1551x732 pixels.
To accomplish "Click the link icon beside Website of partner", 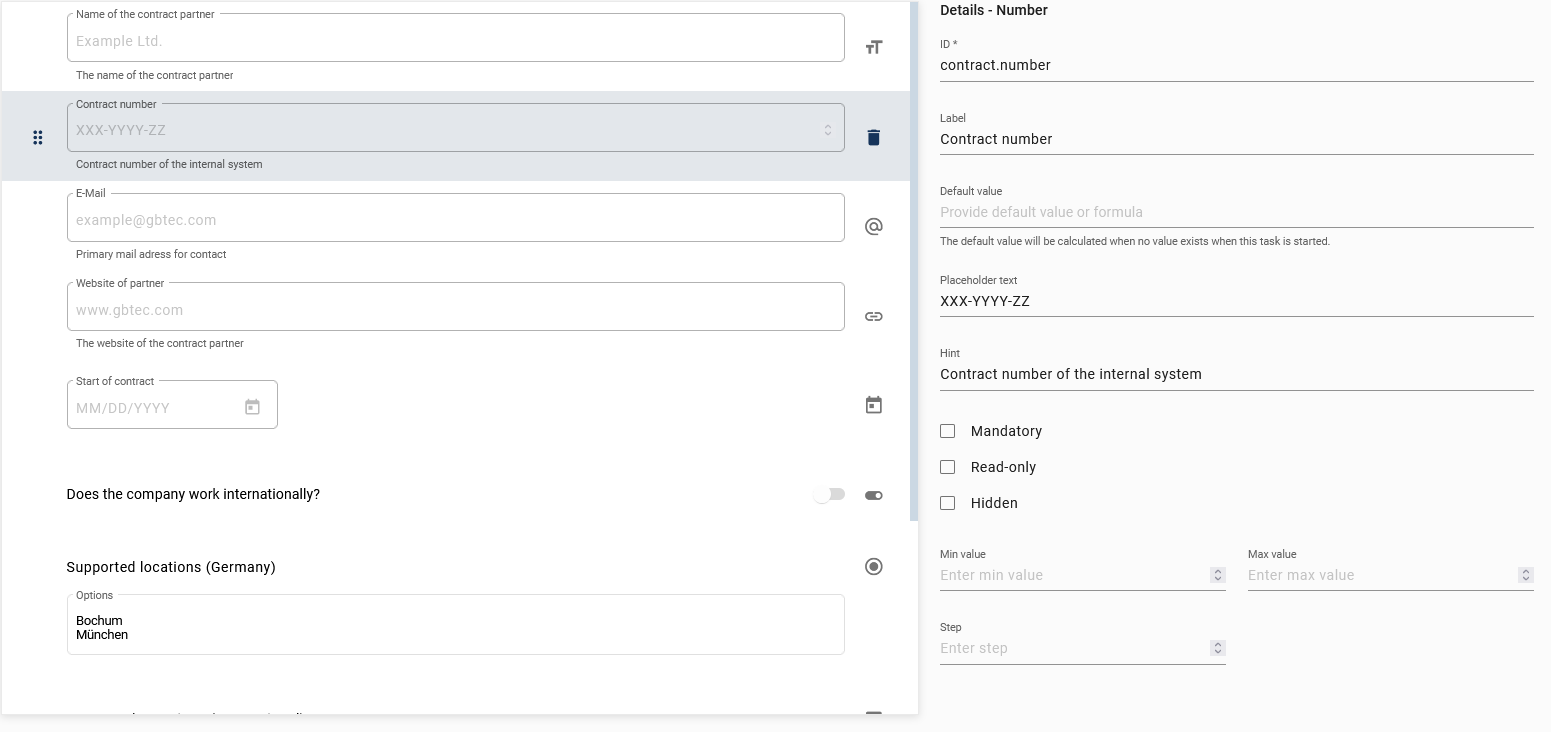I will coord(873,316).
